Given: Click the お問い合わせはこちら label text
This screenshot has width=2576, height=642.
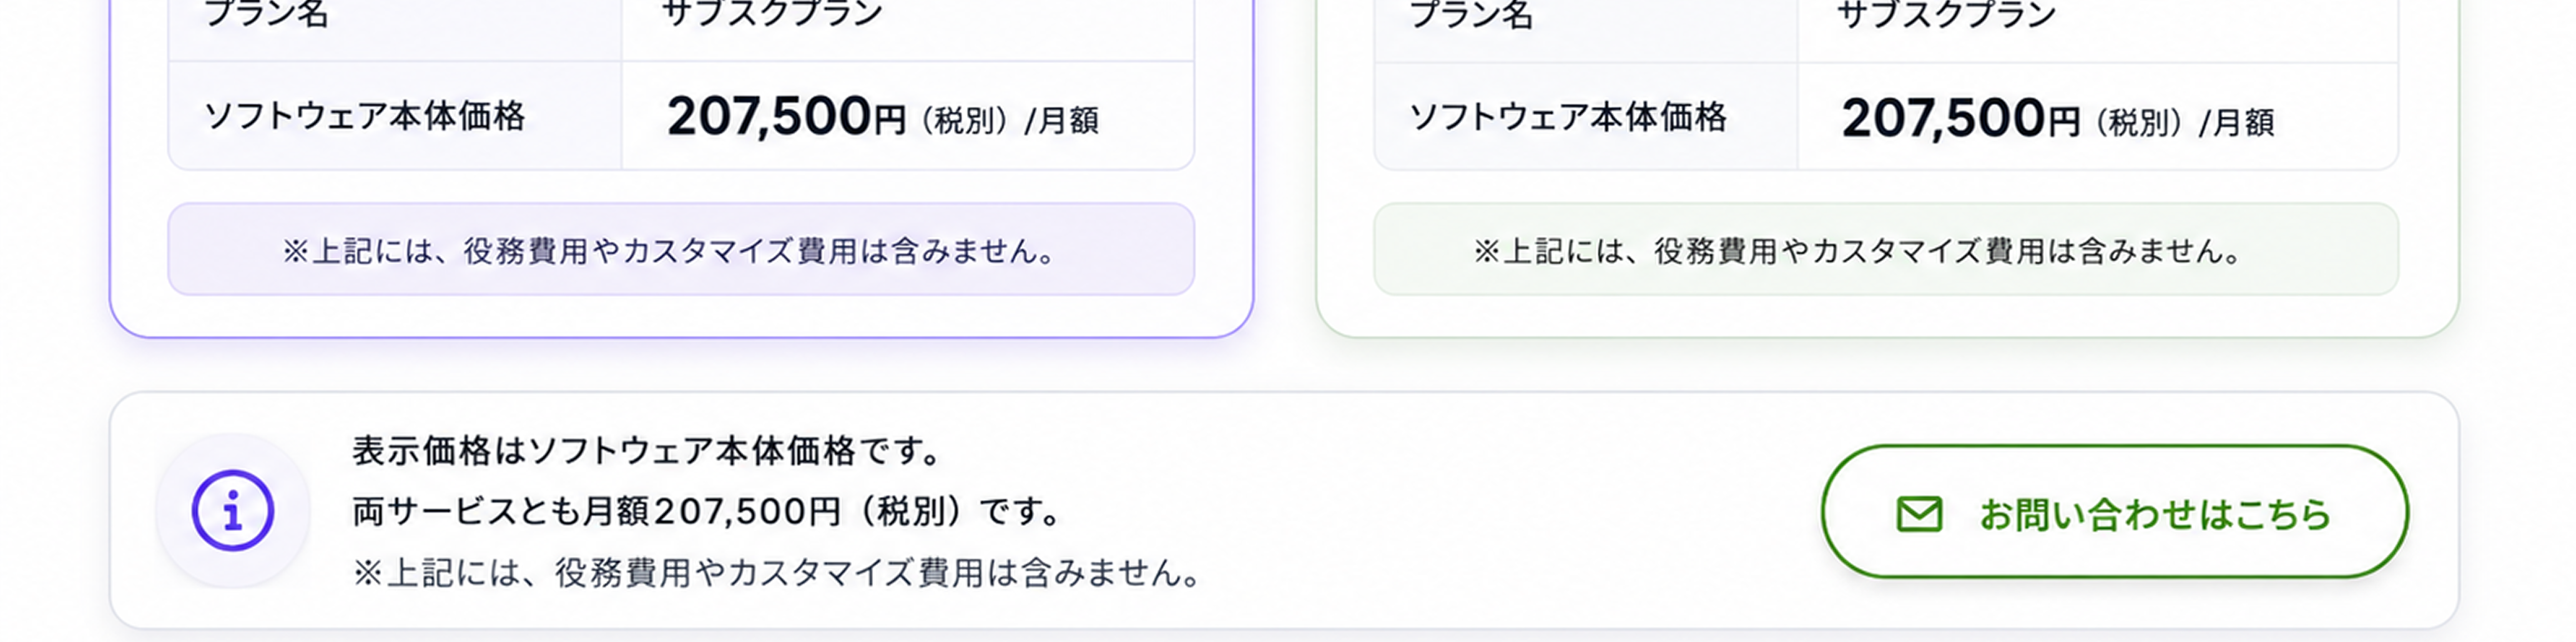Looking at the screenshot, I should 2156,514.
